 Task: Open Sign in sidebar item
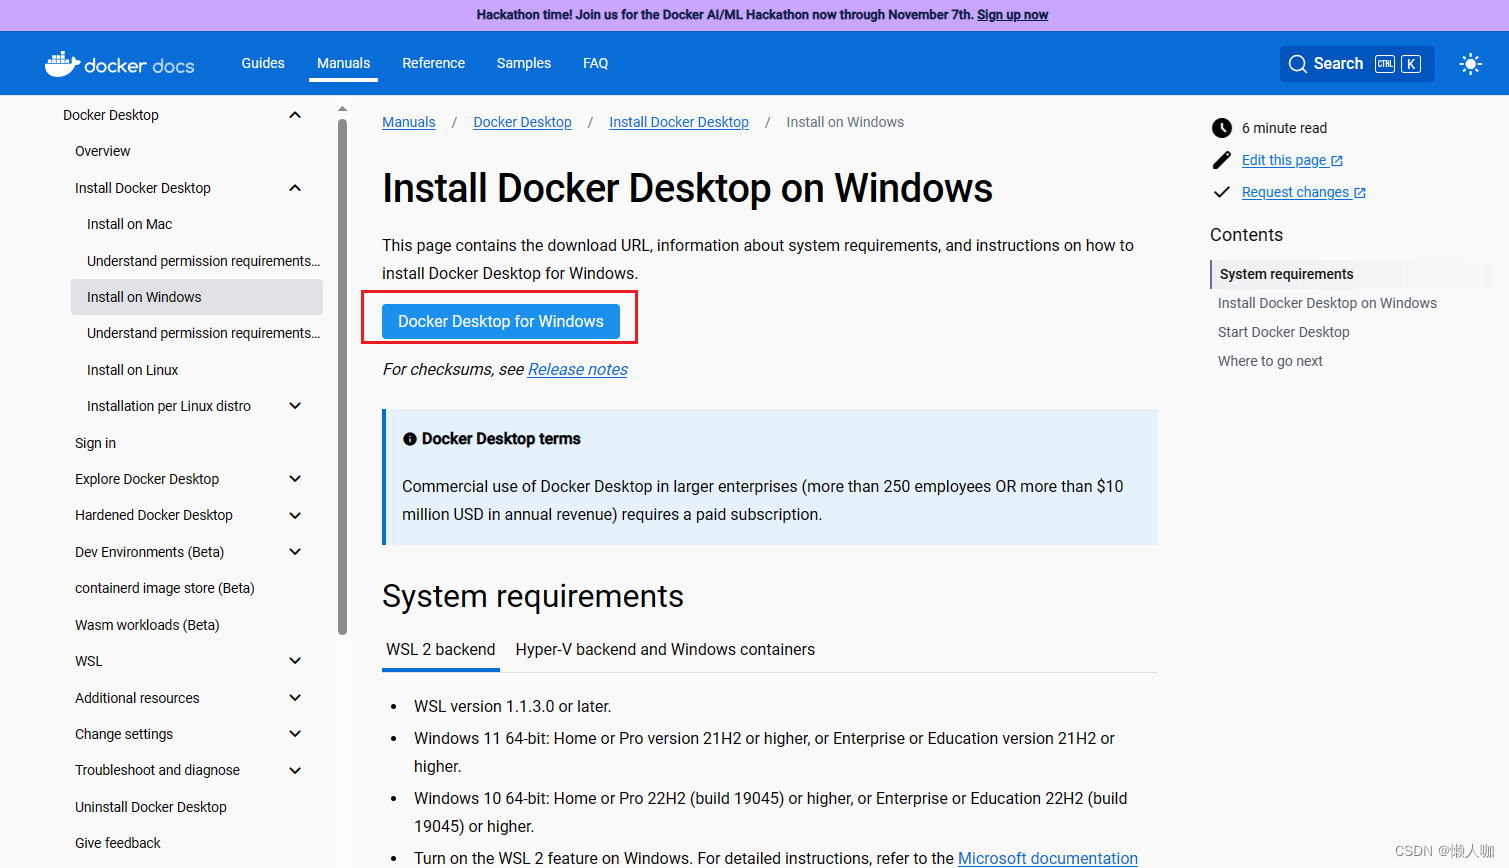coord(96,443)
